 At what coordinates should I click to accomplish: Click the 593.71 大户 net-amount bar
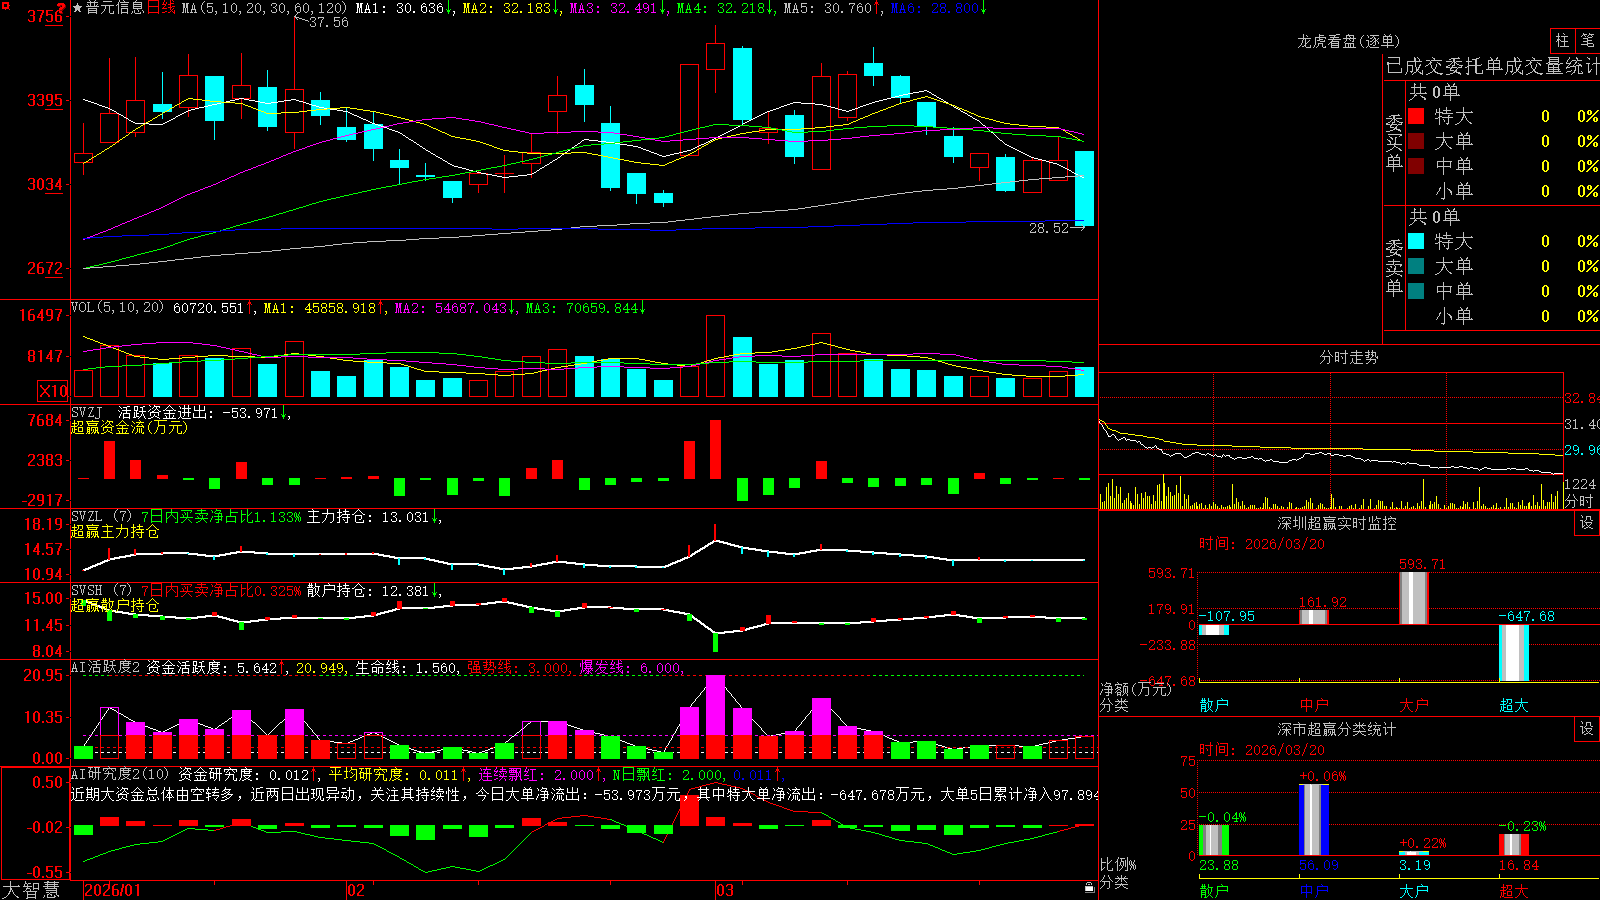click(x=1414, y=598)
